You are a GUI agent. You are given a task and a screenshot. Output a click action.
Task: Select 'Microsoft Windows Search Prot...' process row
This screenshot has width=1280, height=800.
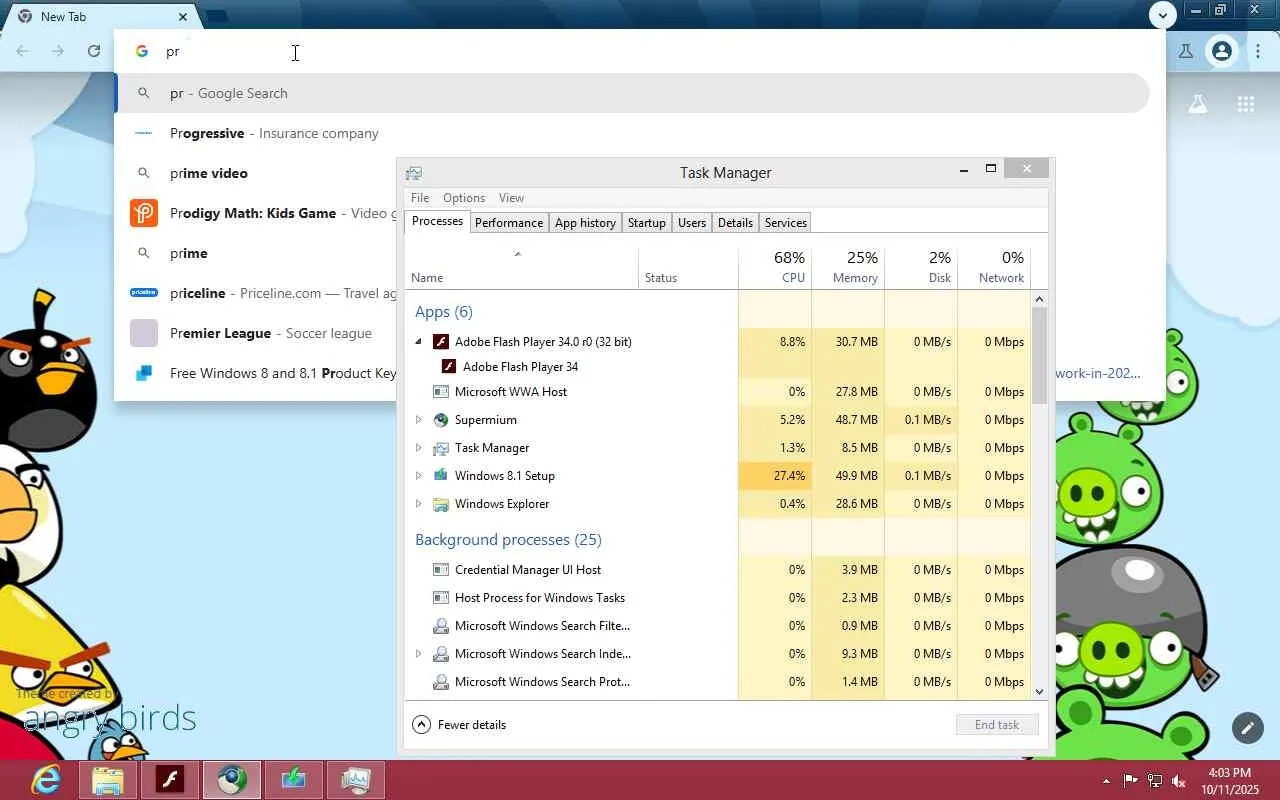coord(718,682)
